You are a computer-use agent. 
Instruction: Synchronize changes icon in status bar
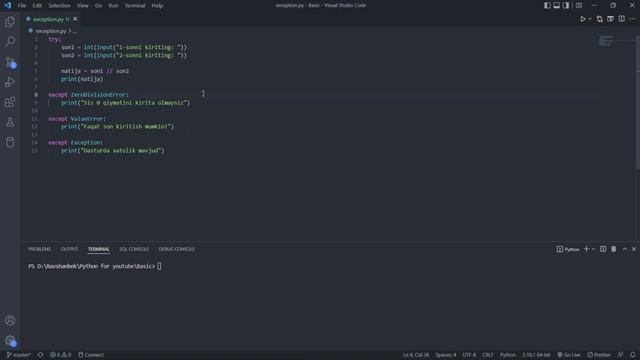pos(40,355)
